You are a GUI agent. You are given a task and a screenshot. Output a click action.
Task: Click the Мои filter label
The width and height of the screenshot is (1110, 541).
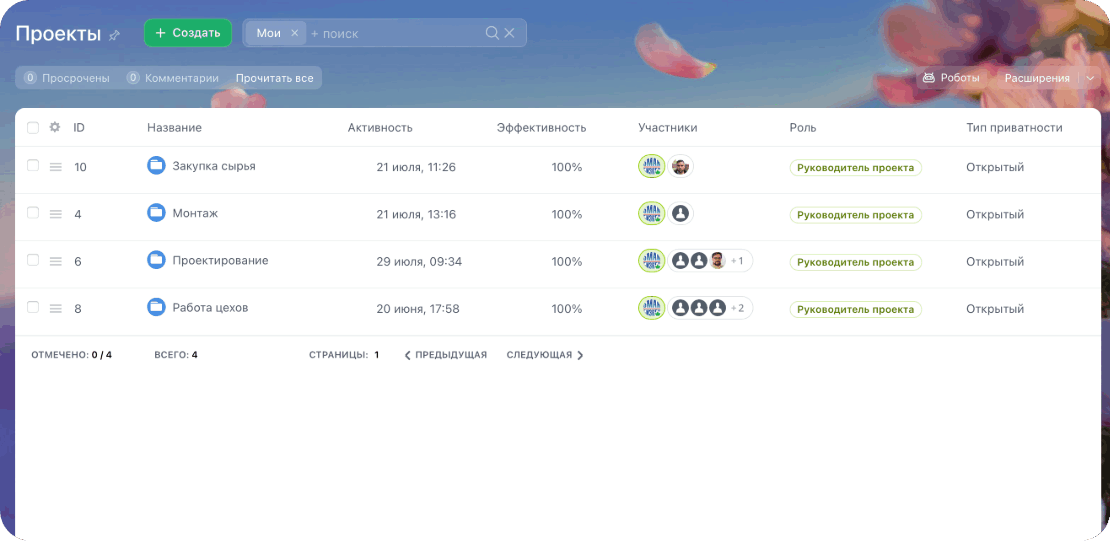[x=268, y=33]
